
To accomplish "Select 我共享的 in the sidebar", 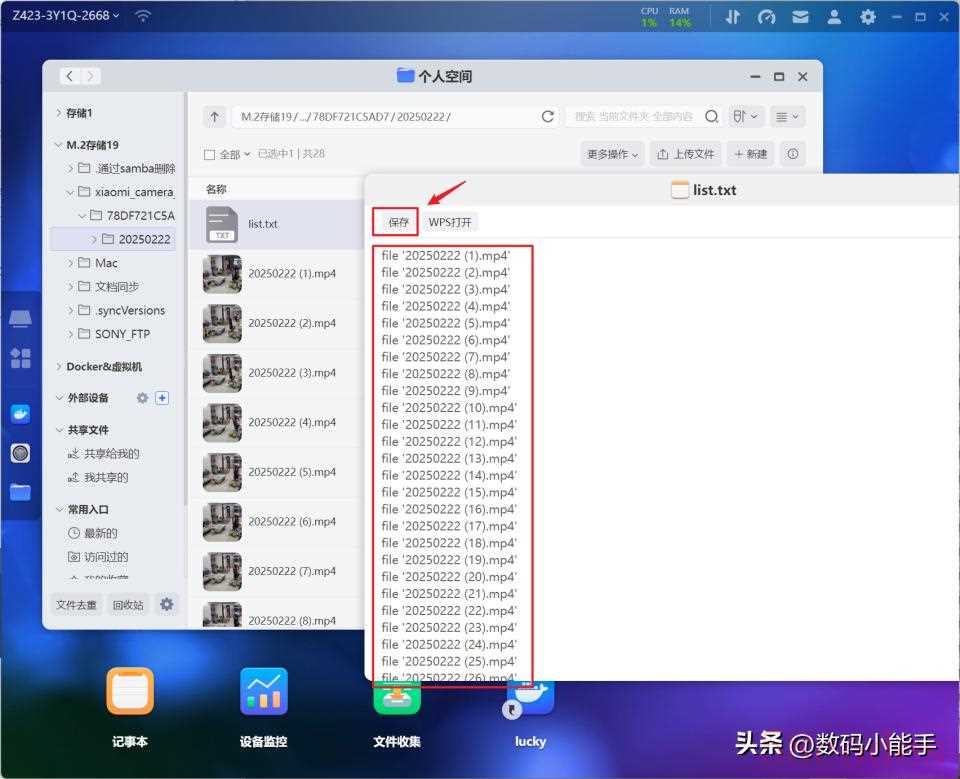I will pyautogui.click(x=106, y=477).
